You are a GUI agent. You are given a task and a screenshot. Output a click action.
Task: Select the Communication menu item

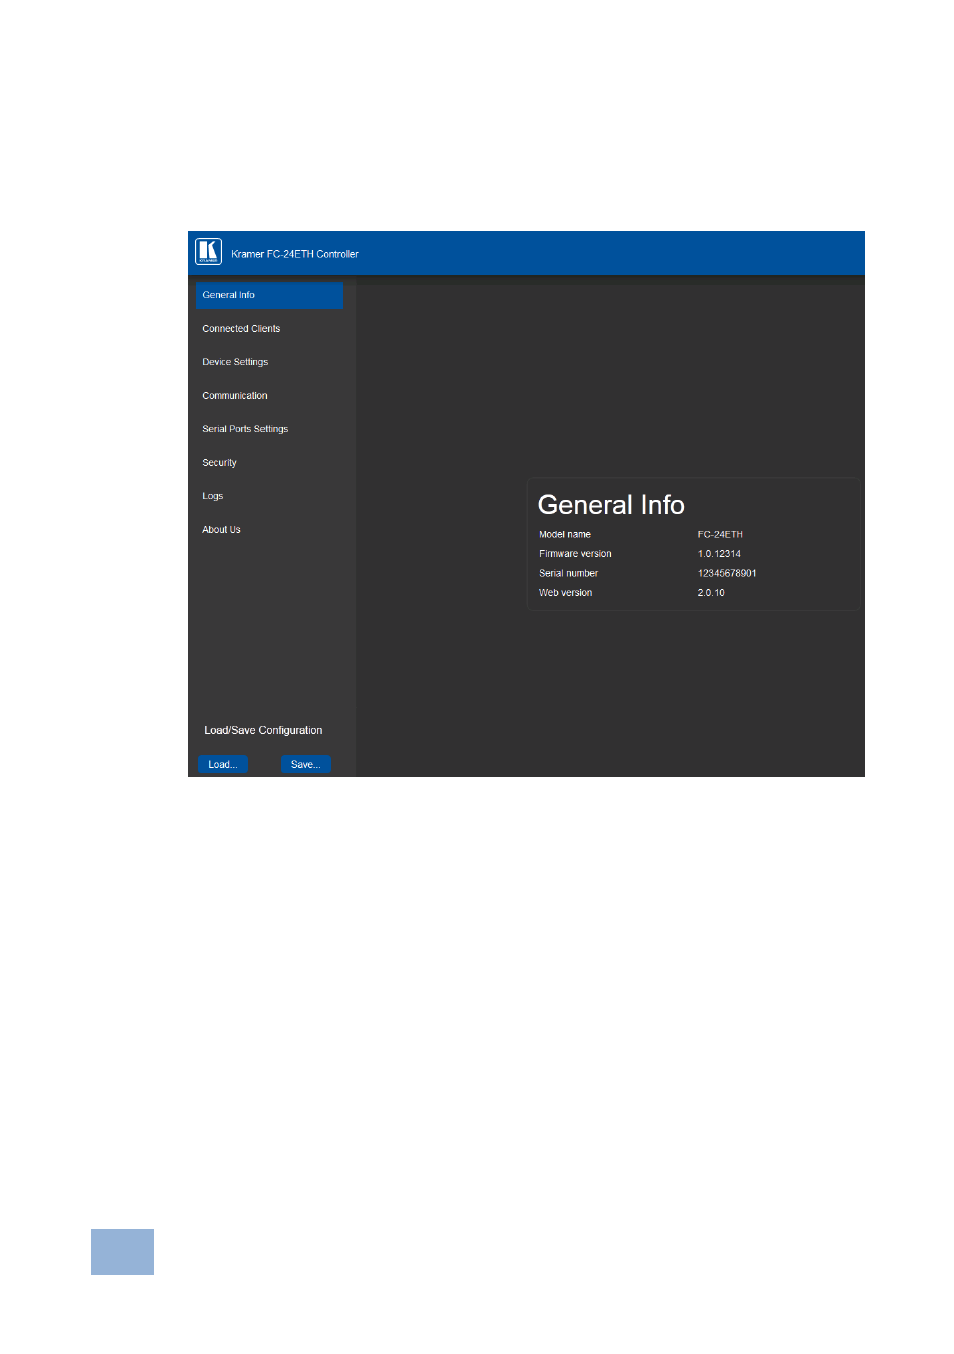click(235, 396)
